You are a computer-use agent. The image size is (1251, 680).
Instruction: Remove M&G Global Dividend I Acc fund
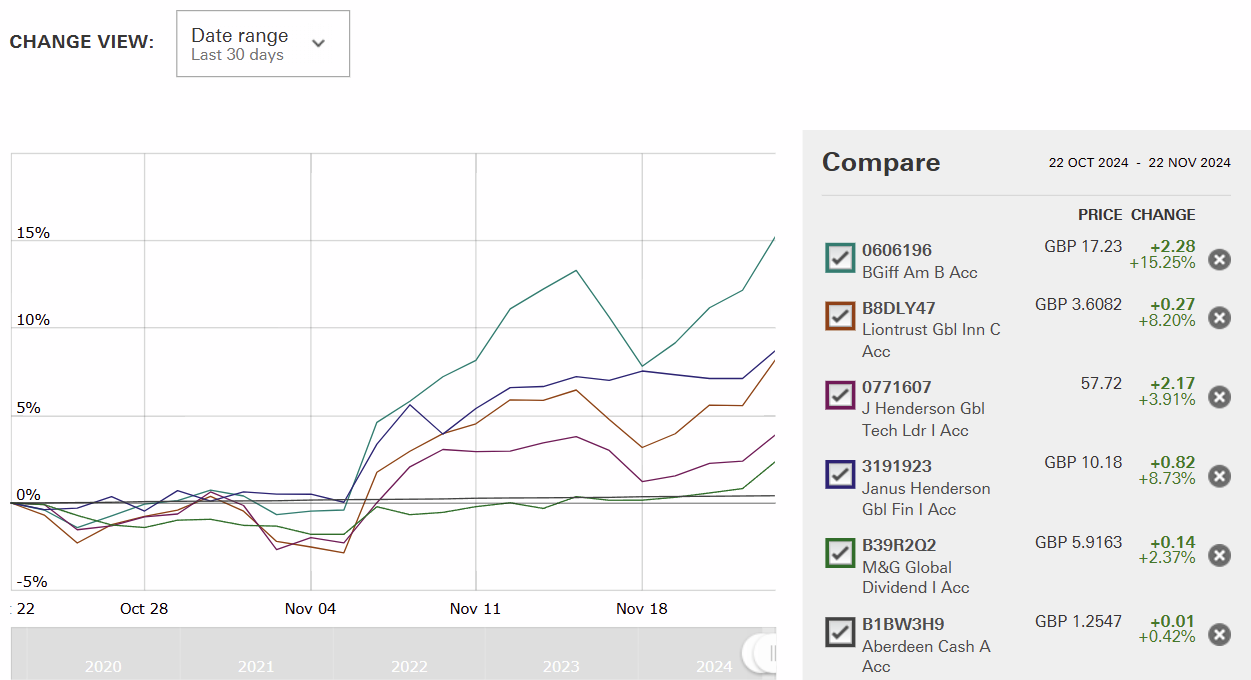[1219, 555]
